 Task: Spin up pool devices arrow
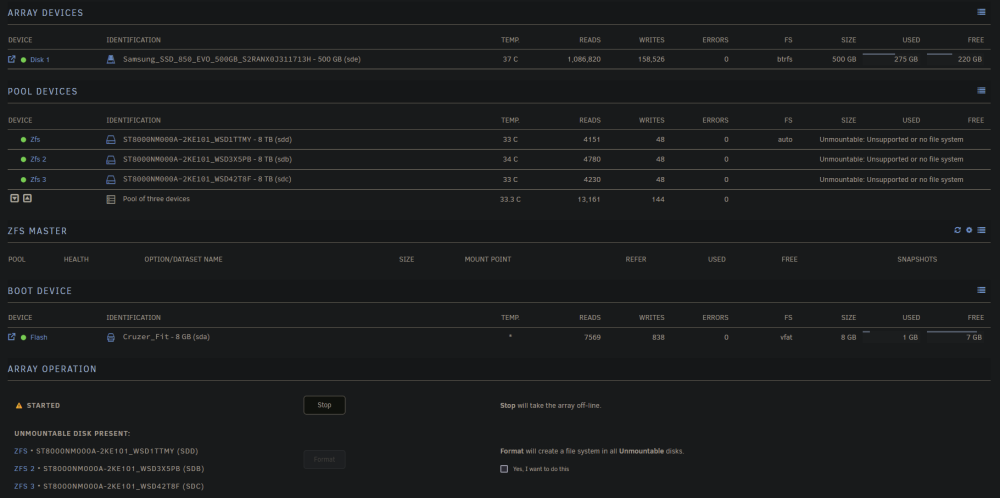point(27,198)
